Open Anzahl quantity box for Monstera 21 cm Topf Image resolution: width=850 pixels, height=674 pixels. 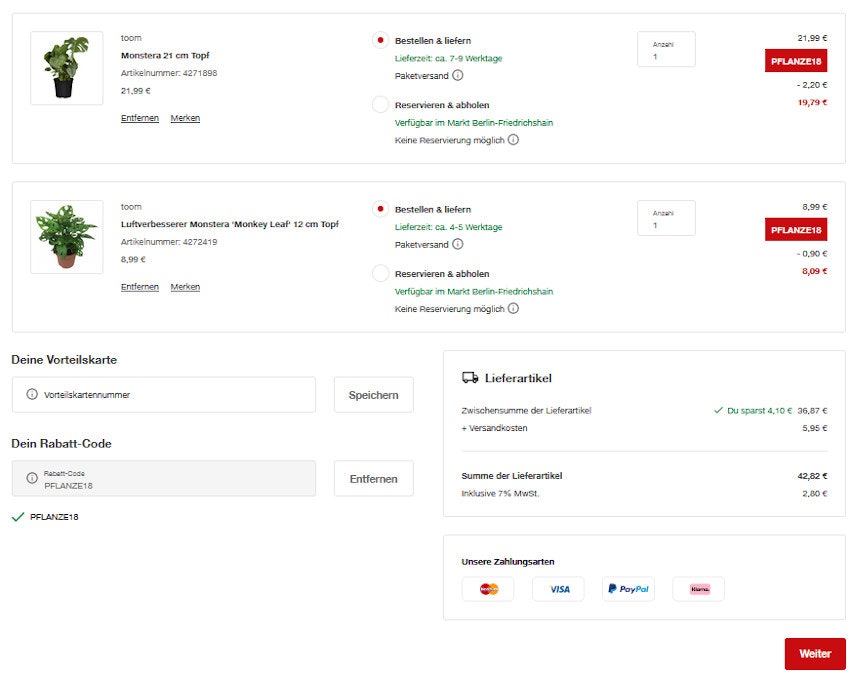click(x=666, y=50)
